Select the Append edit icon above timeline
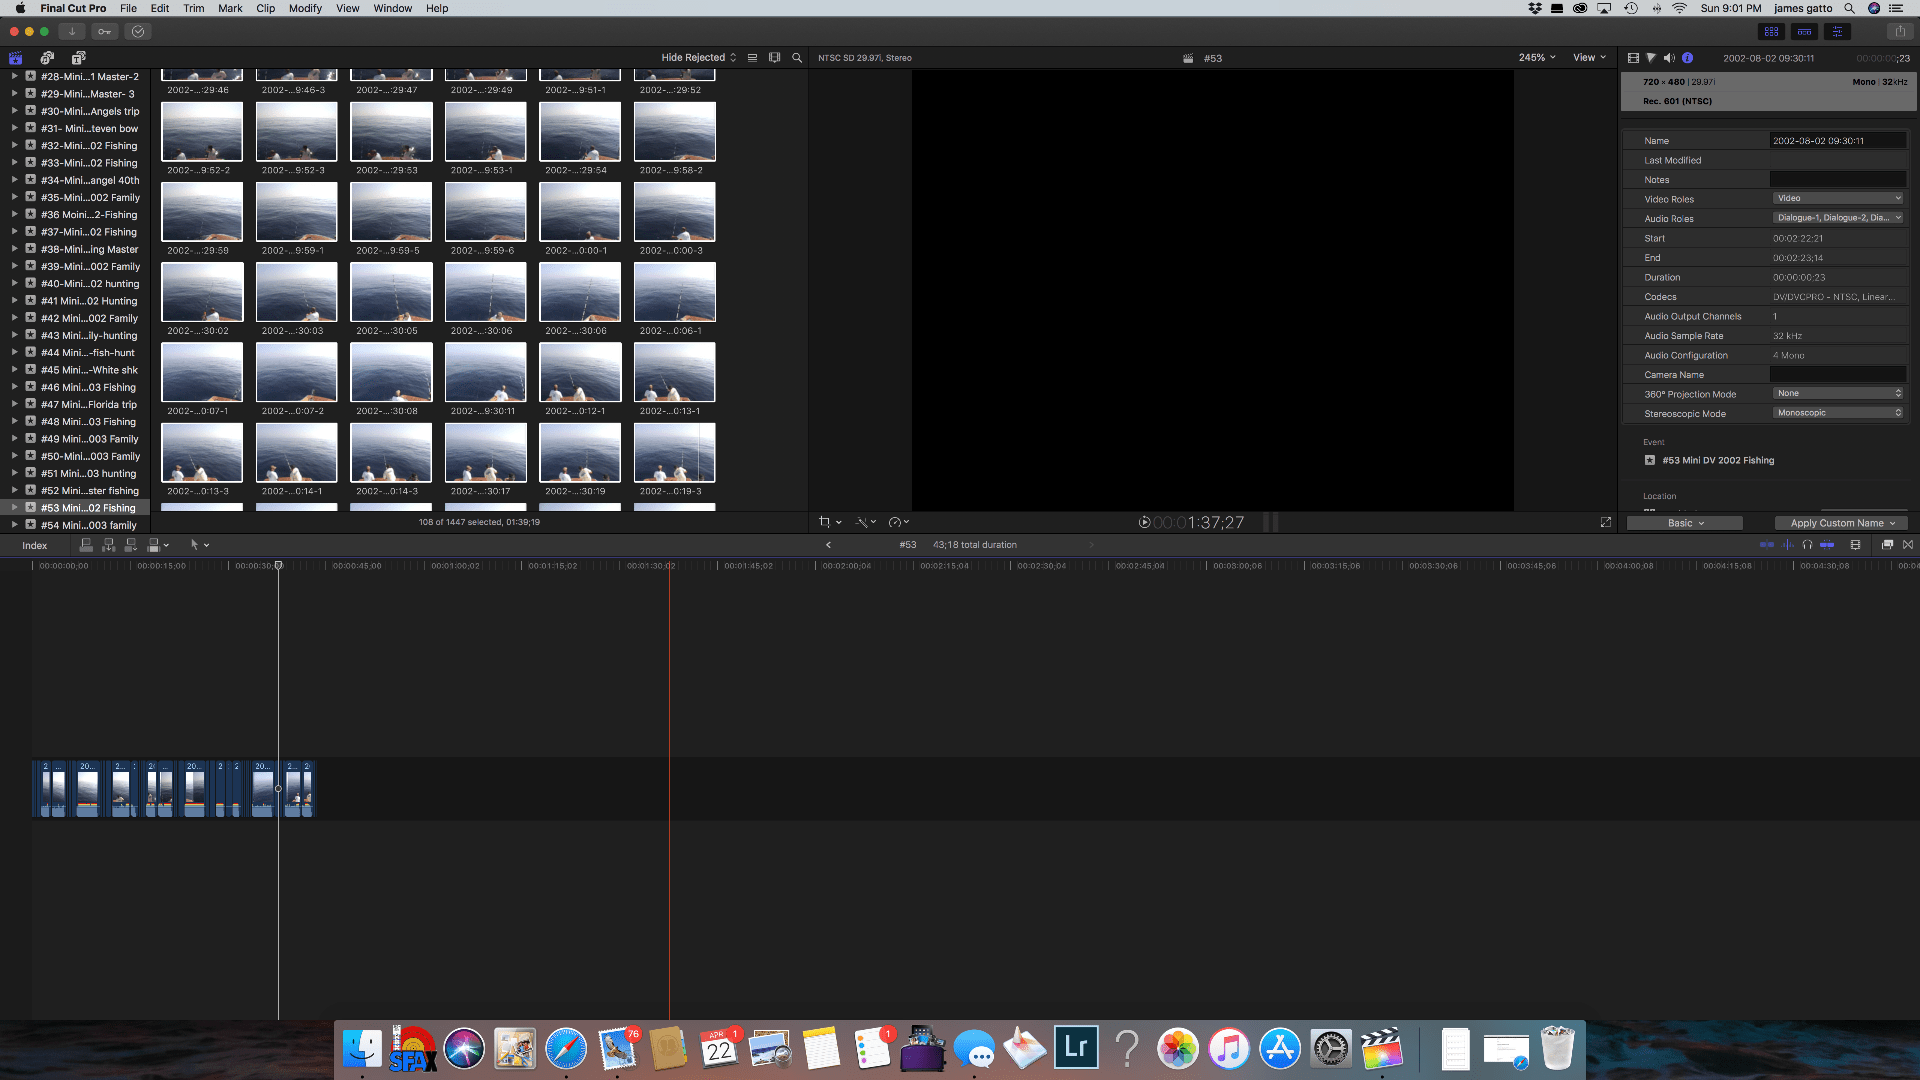This screenshot has height=1080, width=1920. coord(130,545)
